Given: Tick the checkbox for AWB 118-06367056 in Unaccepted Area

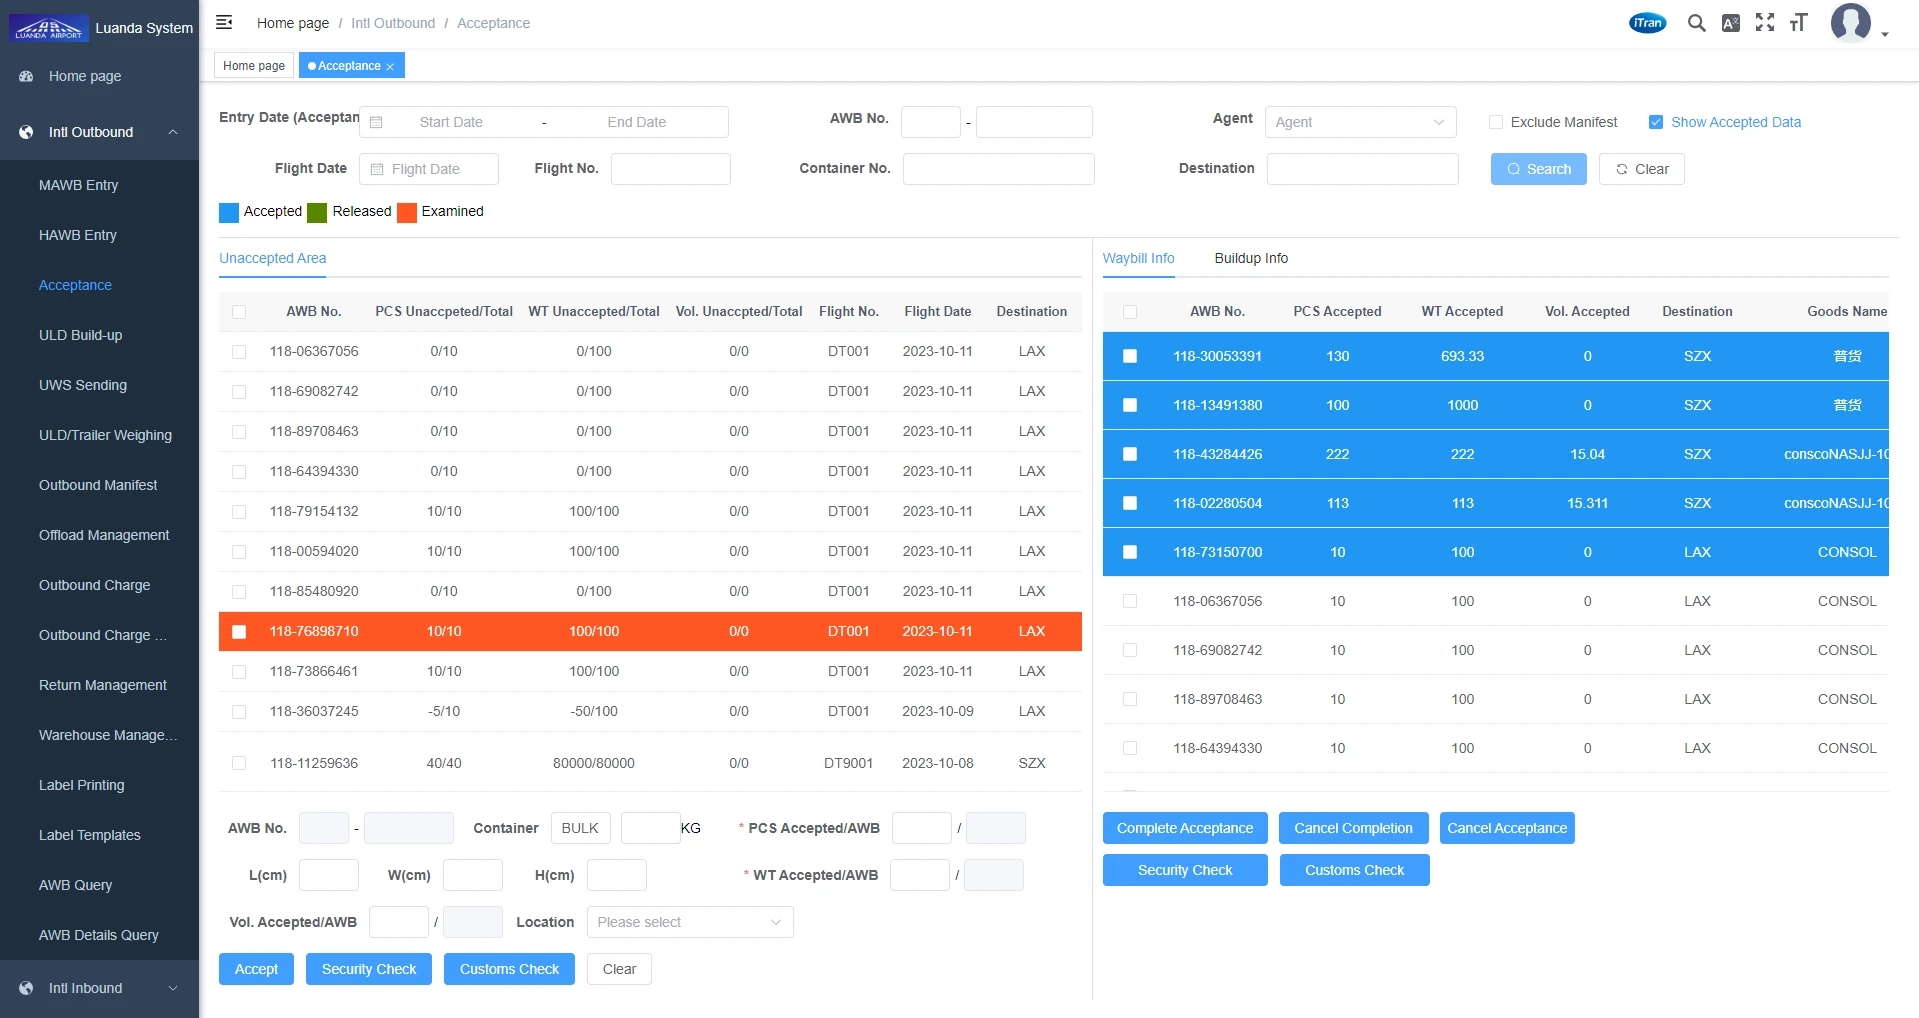Looking at the screenshot, I should click(x=239, y=352).
